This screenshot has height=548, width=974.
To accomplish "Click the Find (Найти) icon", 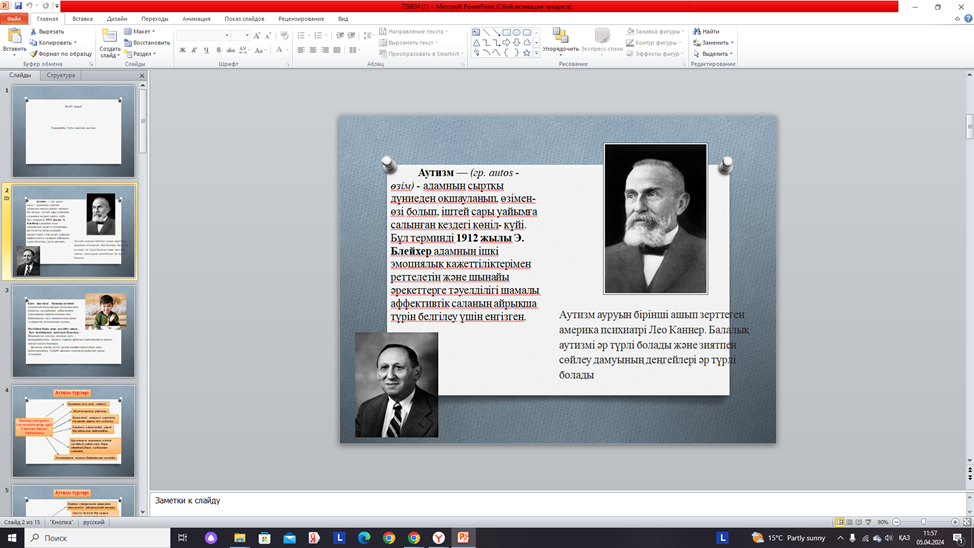I will click(x=709, y=32).
